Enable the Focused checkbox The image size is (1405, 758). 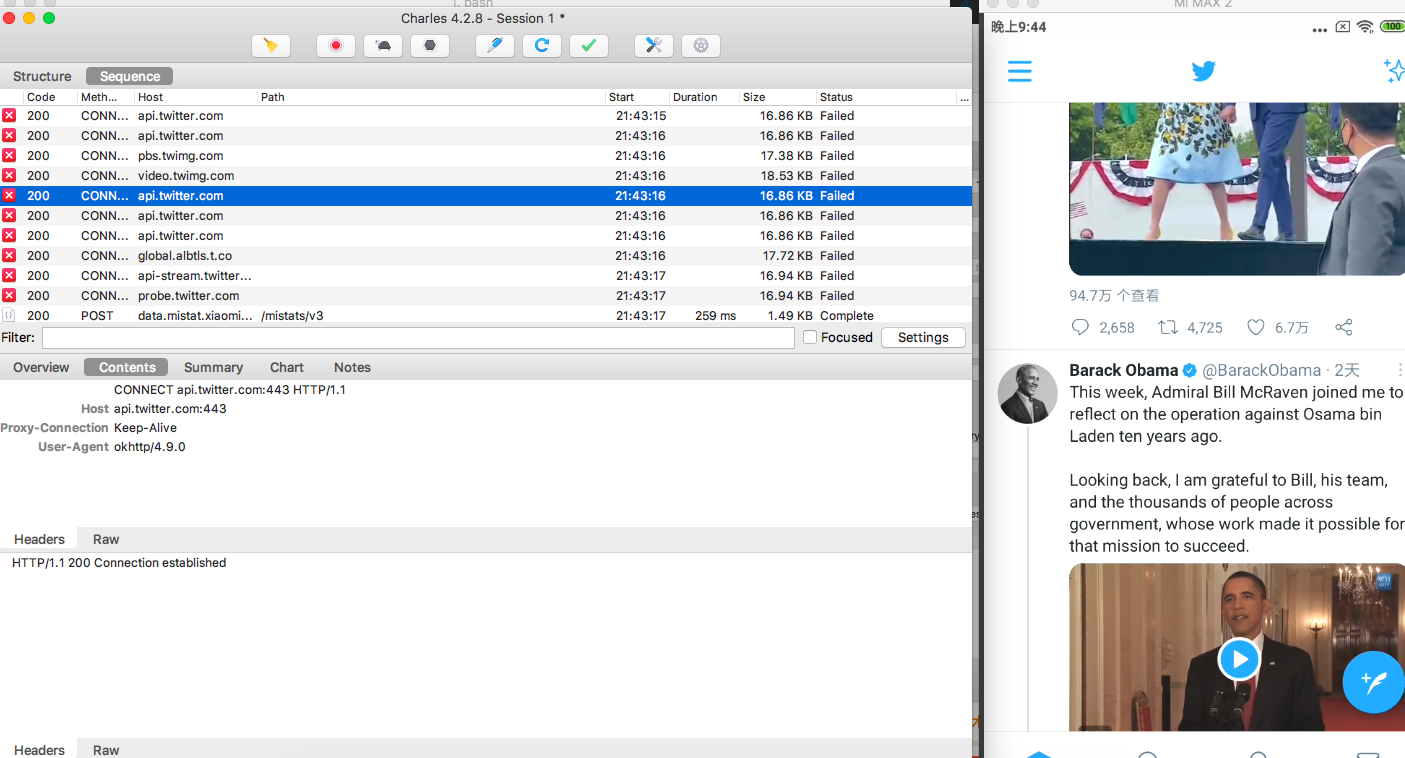pos(810,337)
